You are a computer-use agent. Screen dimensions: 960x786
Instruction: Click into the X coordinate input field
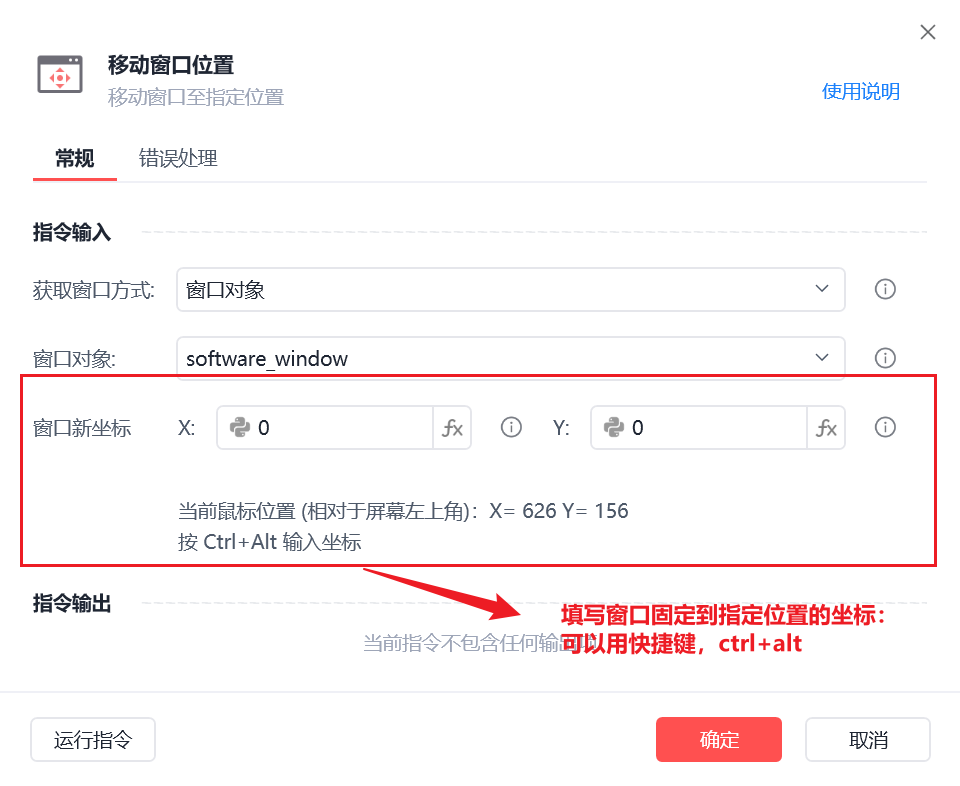325,428
